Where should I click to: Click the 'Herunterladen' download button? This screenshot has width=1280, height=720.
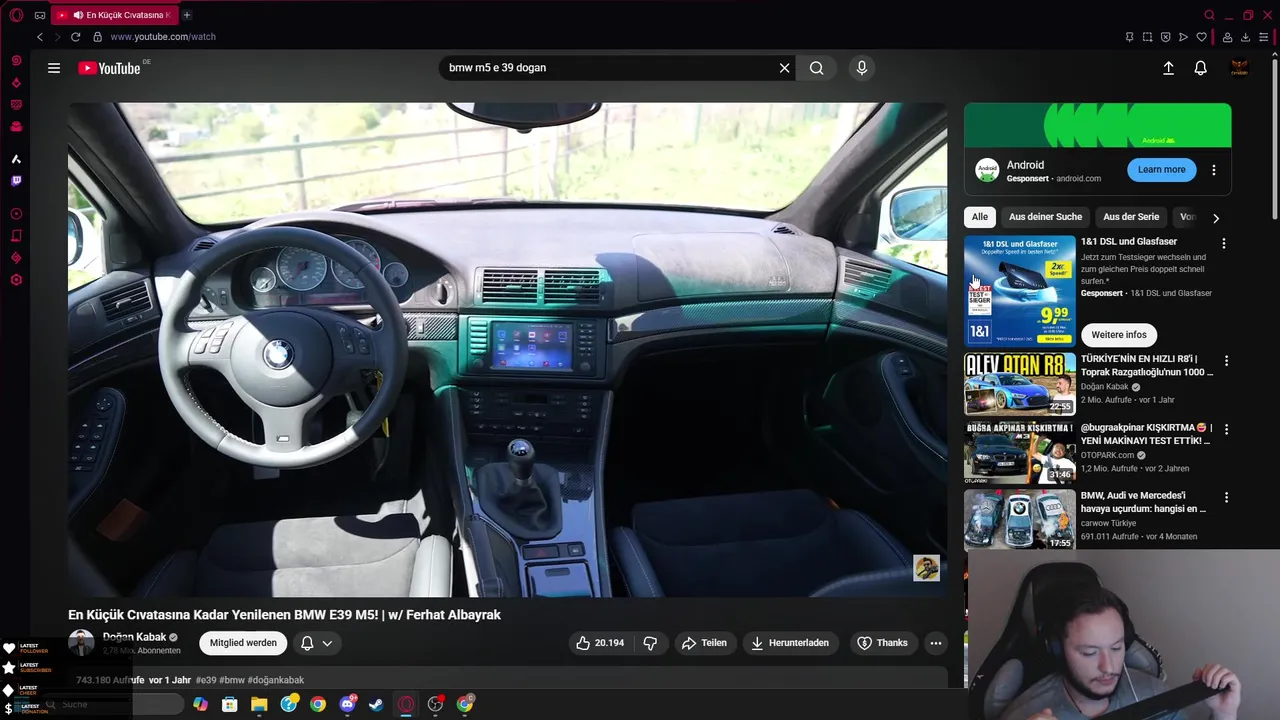[x=790, y=643]
